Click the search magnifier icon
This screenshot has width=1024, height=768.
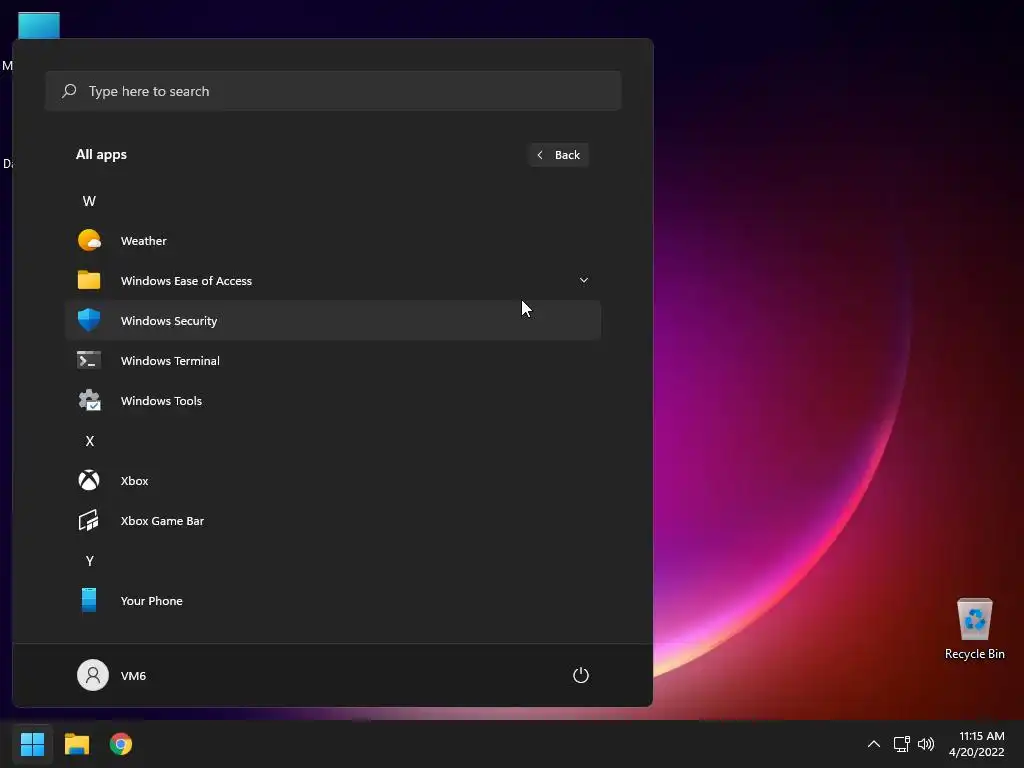pyautogui.click(x=69, y=91)
